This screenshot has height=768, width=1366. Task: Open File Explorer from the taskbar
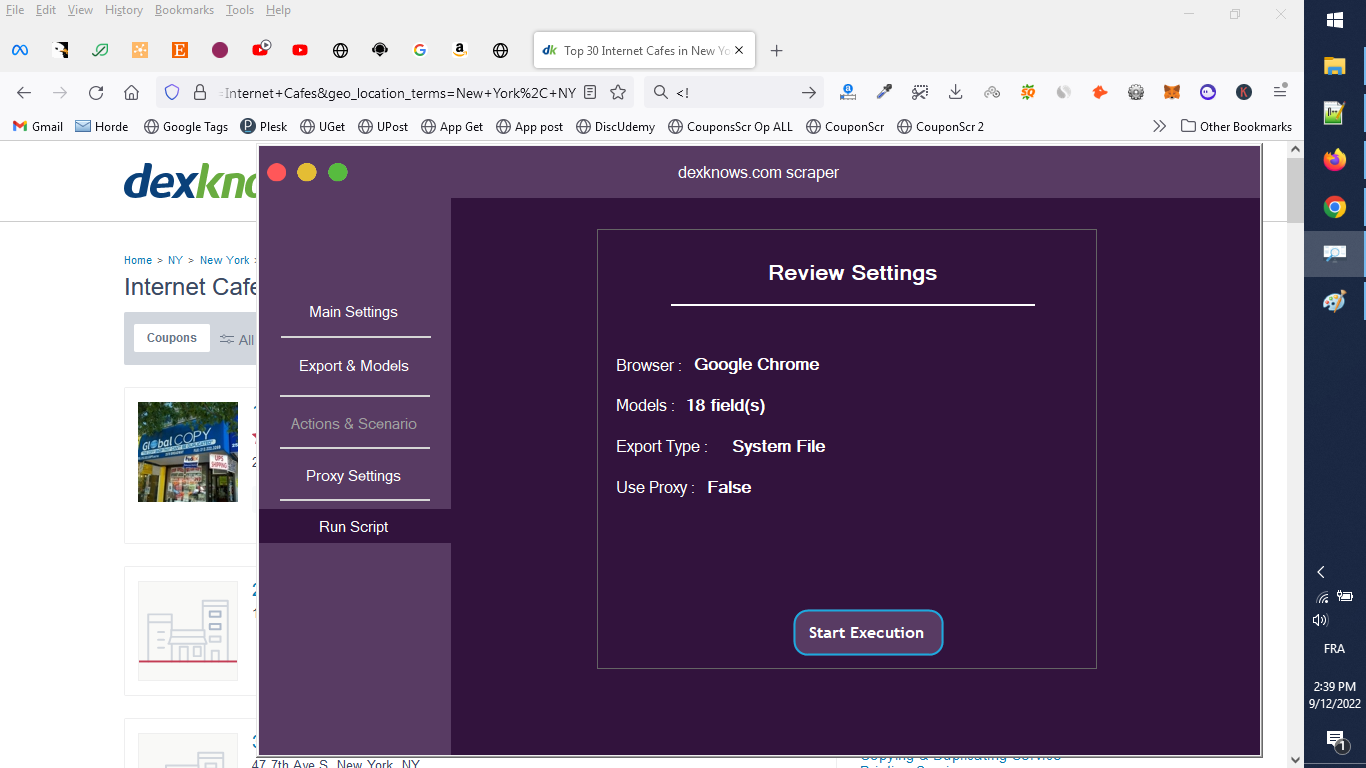[1335, 67]
